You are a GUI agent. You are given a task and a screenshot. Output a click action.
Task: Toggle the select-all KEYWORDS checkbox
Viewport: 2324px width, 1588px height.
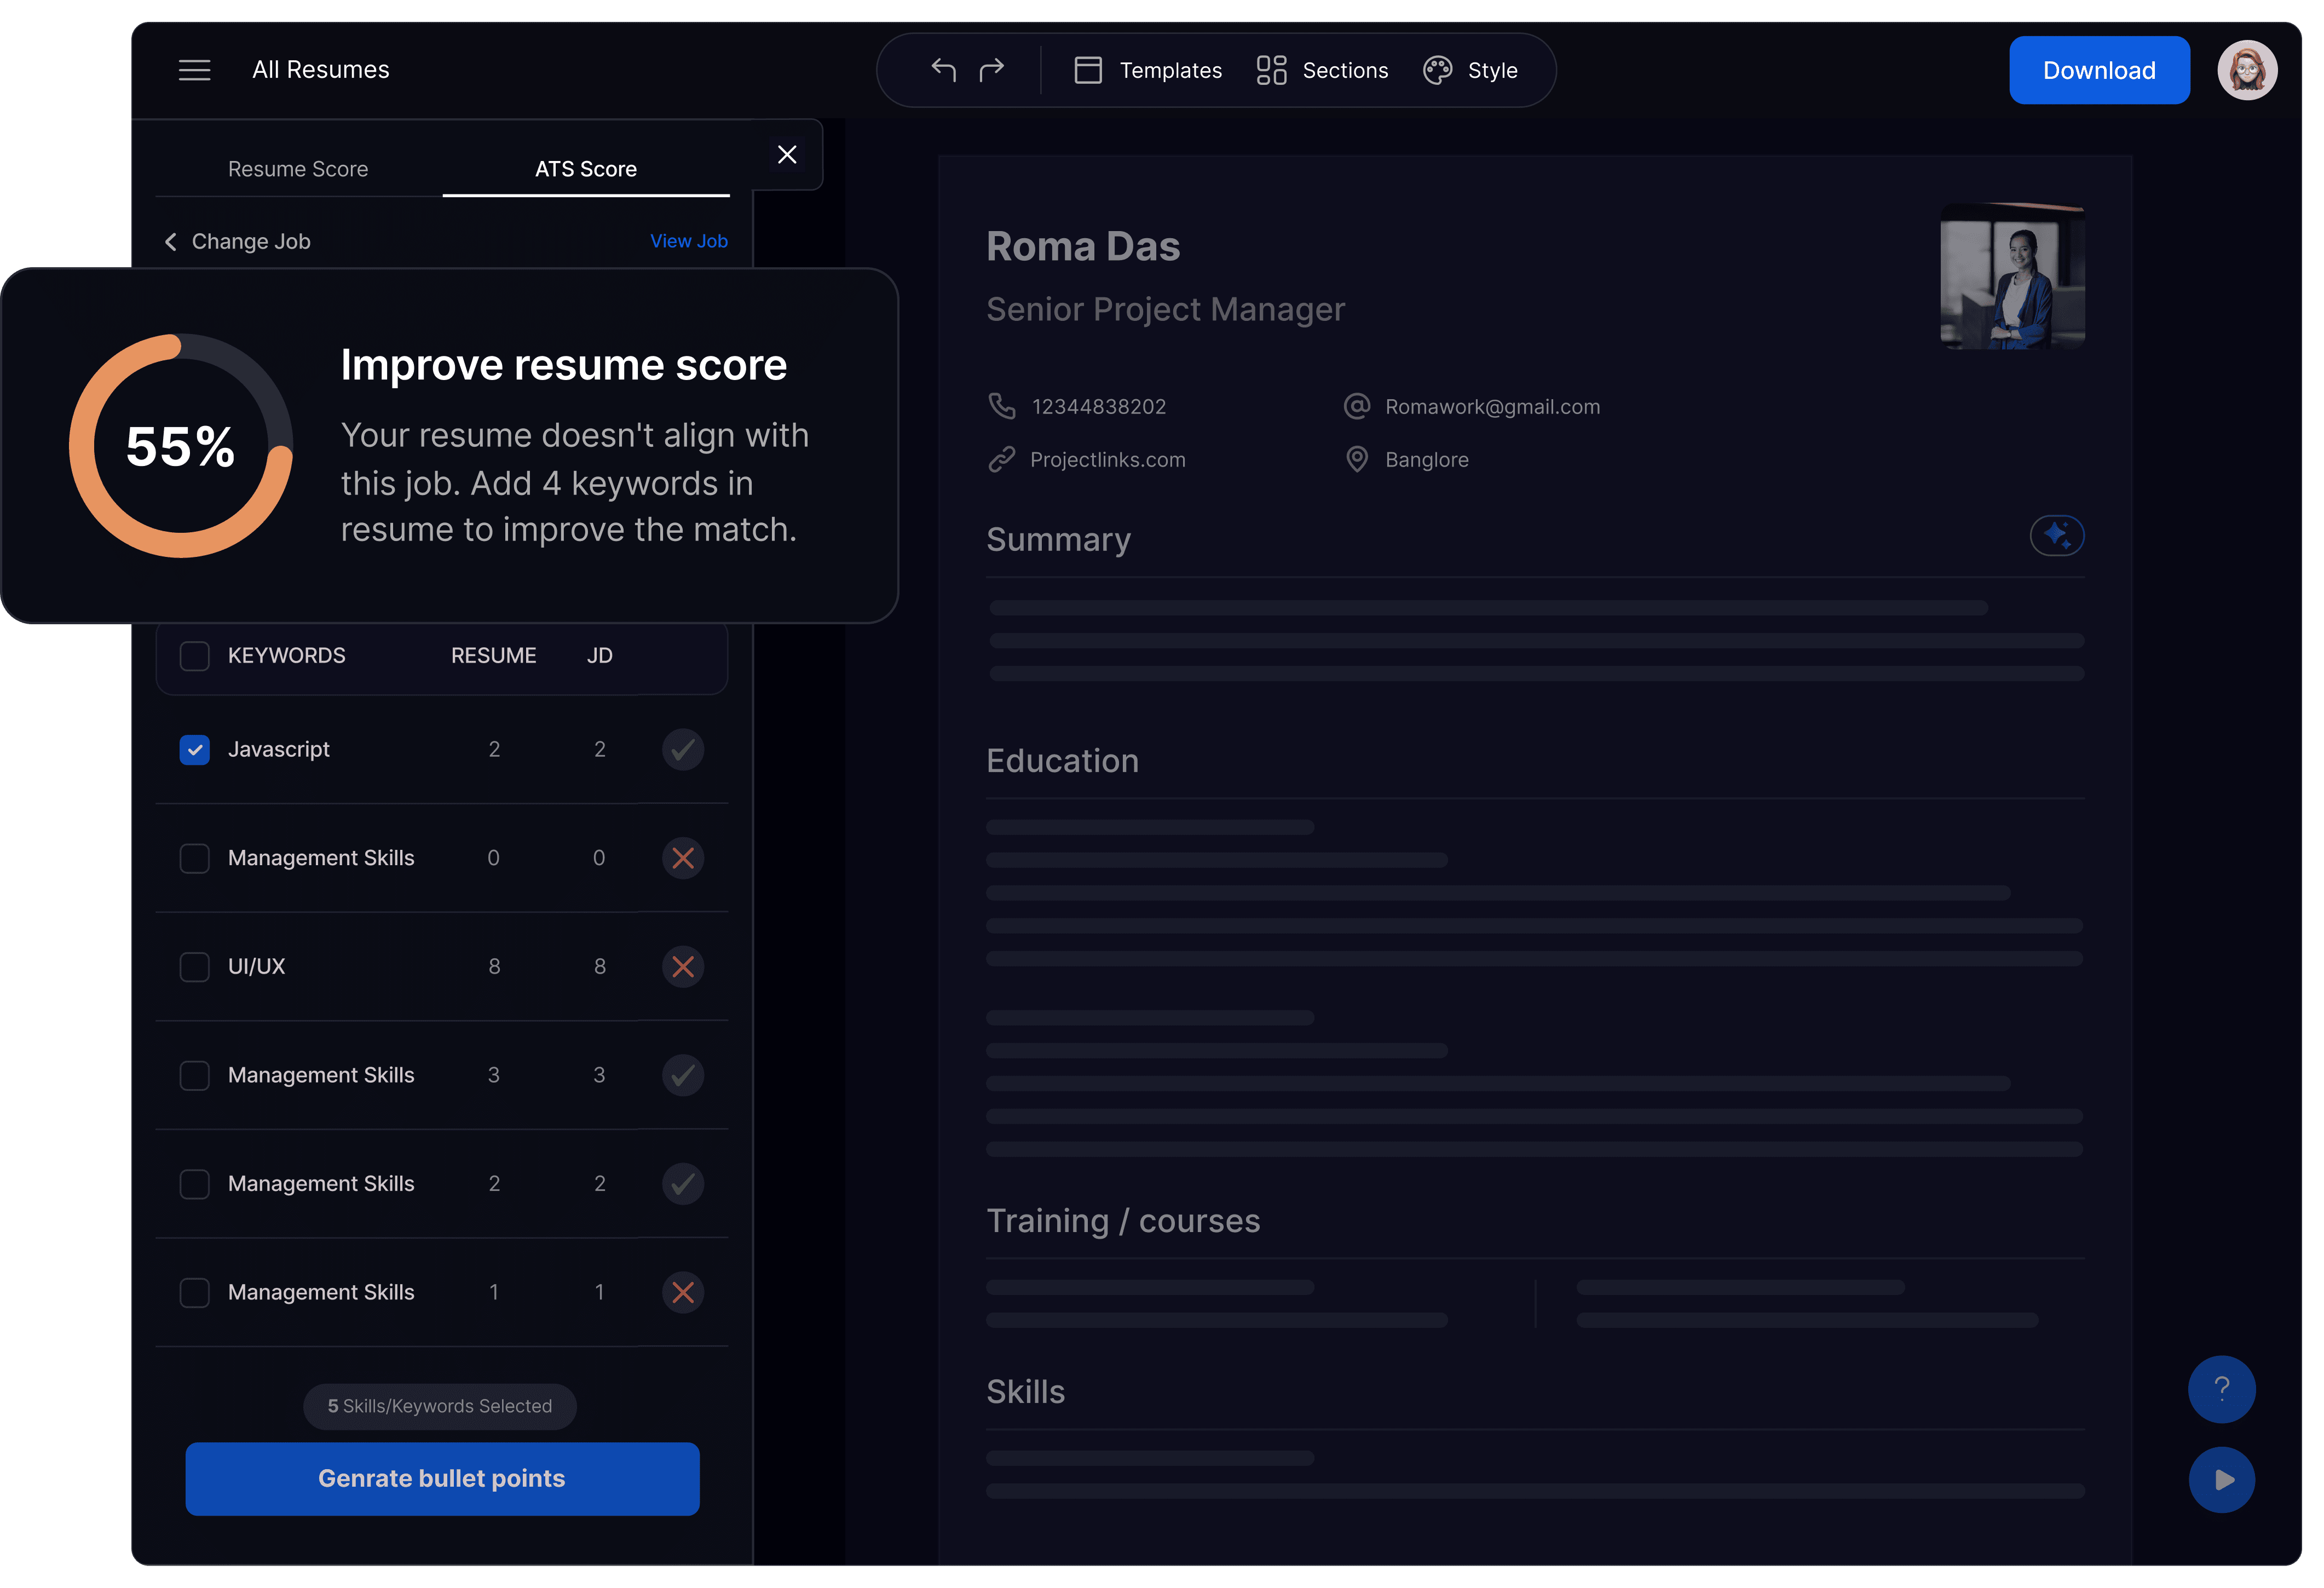pyautogui.click(x=194, y=656)
